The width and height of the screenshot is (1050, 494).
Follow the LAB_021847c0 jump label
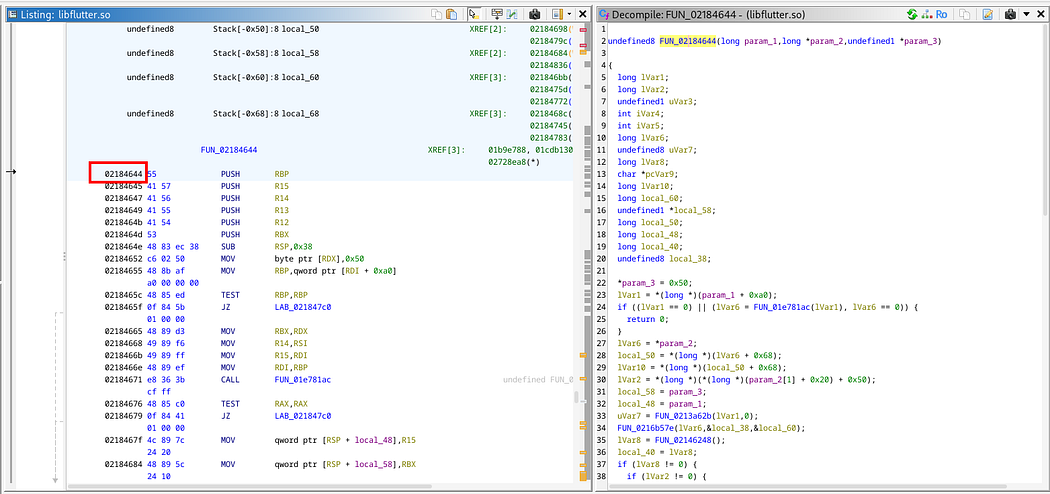(303, 307)
